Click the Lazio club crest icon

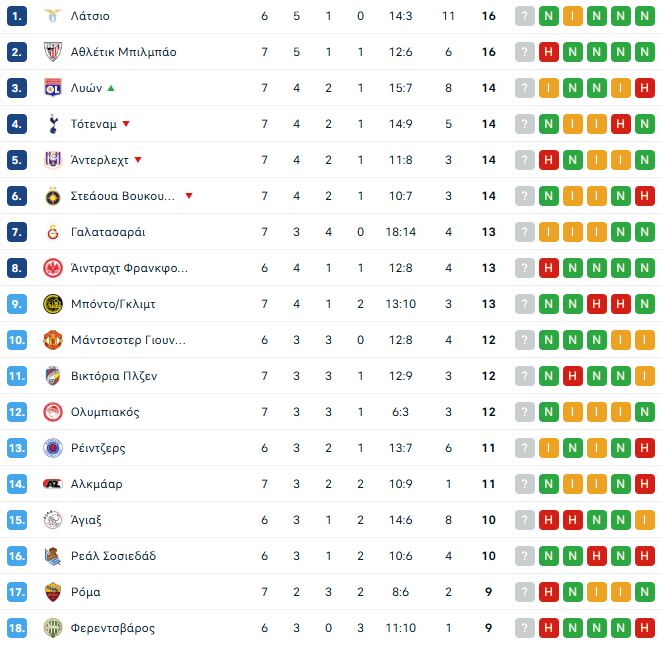[x=52, y=16]
